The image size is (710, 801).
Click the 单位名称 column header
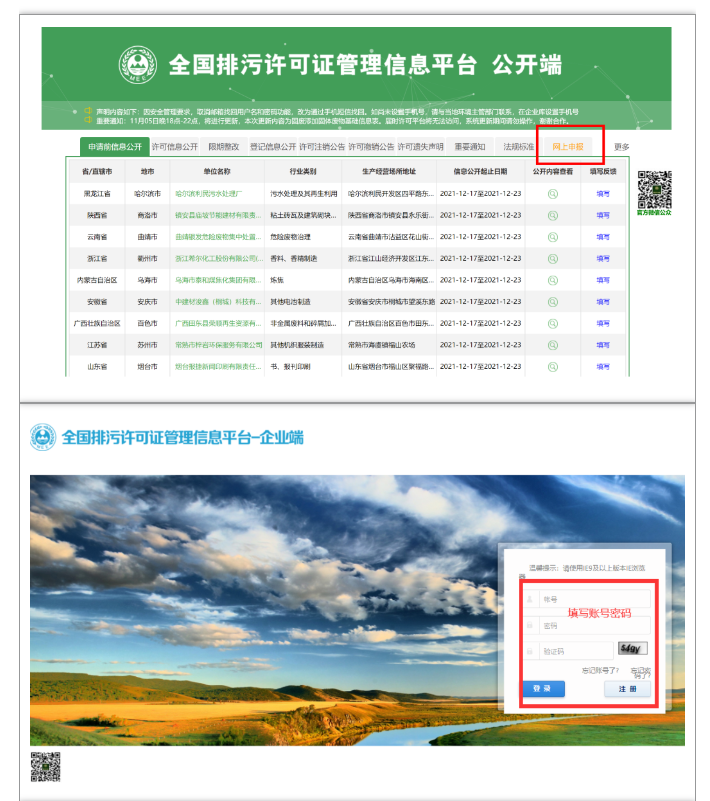click(217, 172)
